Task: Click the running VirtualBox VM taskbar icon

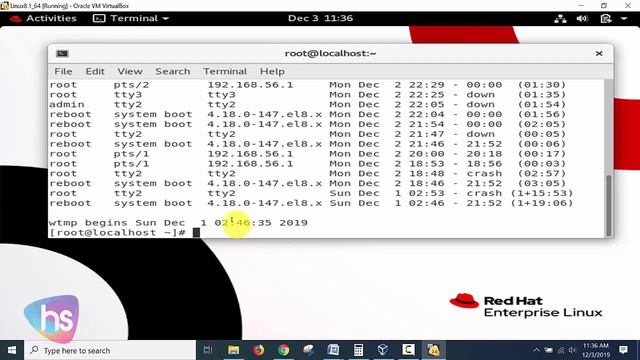Action: click(433, 350)
